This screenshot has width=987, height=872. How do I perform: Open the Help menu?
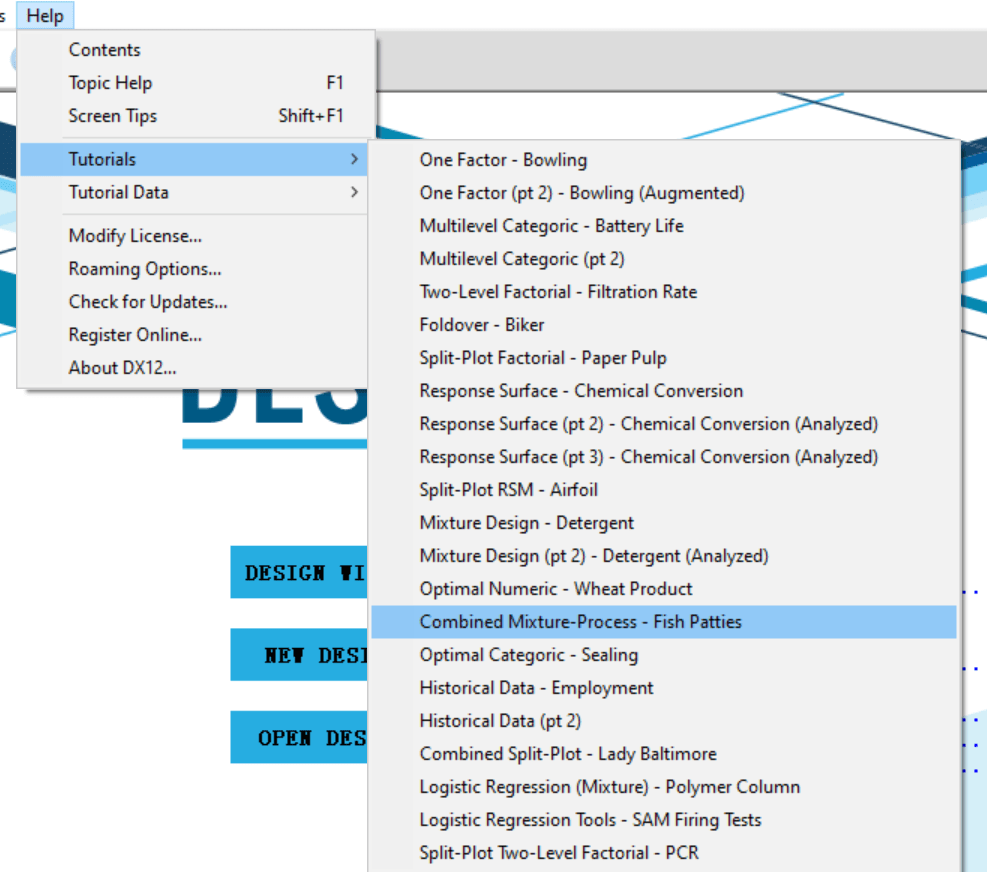(45, 15)
